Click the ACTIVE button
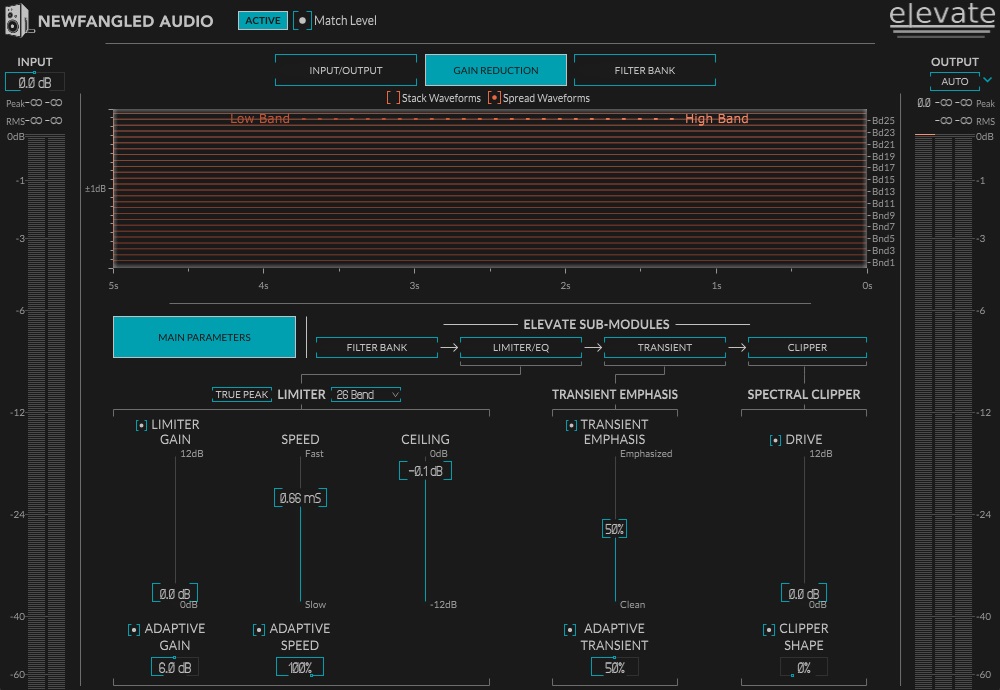The width and height of the screenshot is (1000, 690). point(261,20)
